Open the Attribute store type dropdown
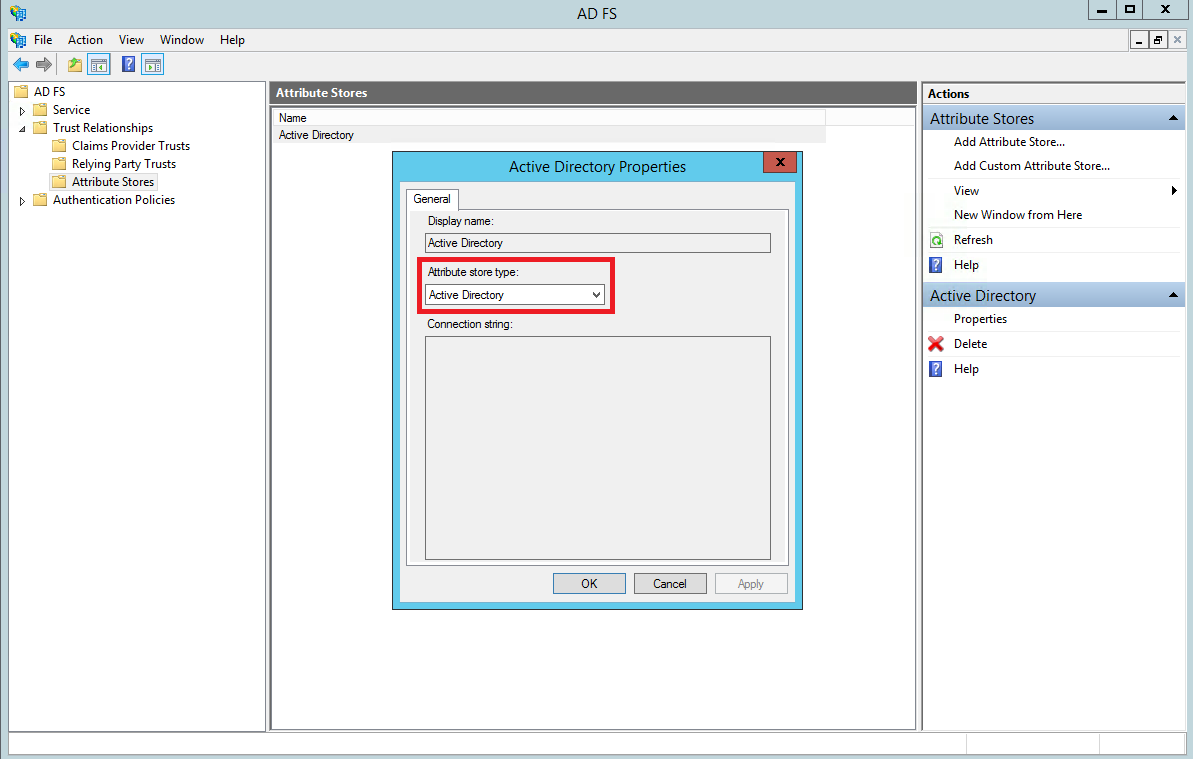Image resolution: width=1193 pixels, height=759 pixels. pos(596,295)
